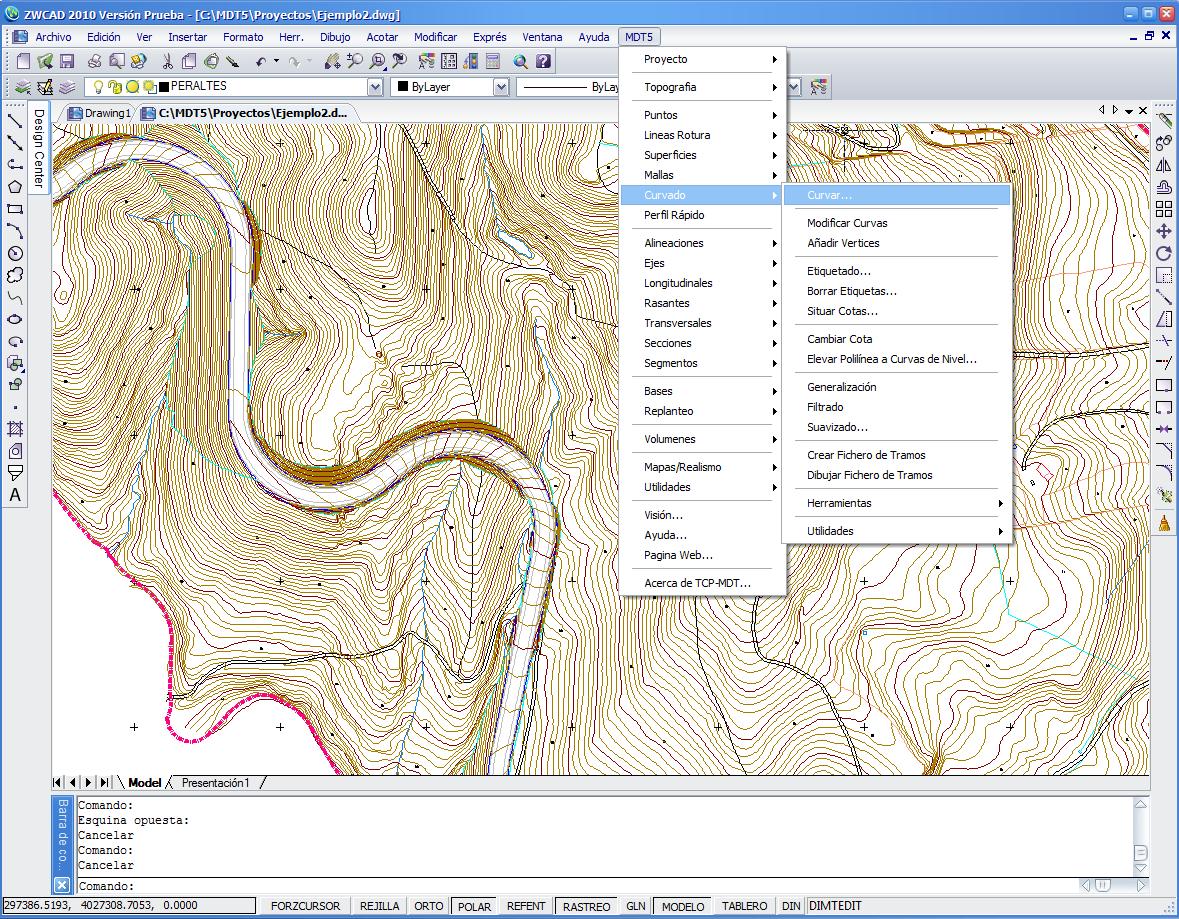Expand the Volumenes submenu
The width and height of the screenshot is (1179, 919).
703,439
